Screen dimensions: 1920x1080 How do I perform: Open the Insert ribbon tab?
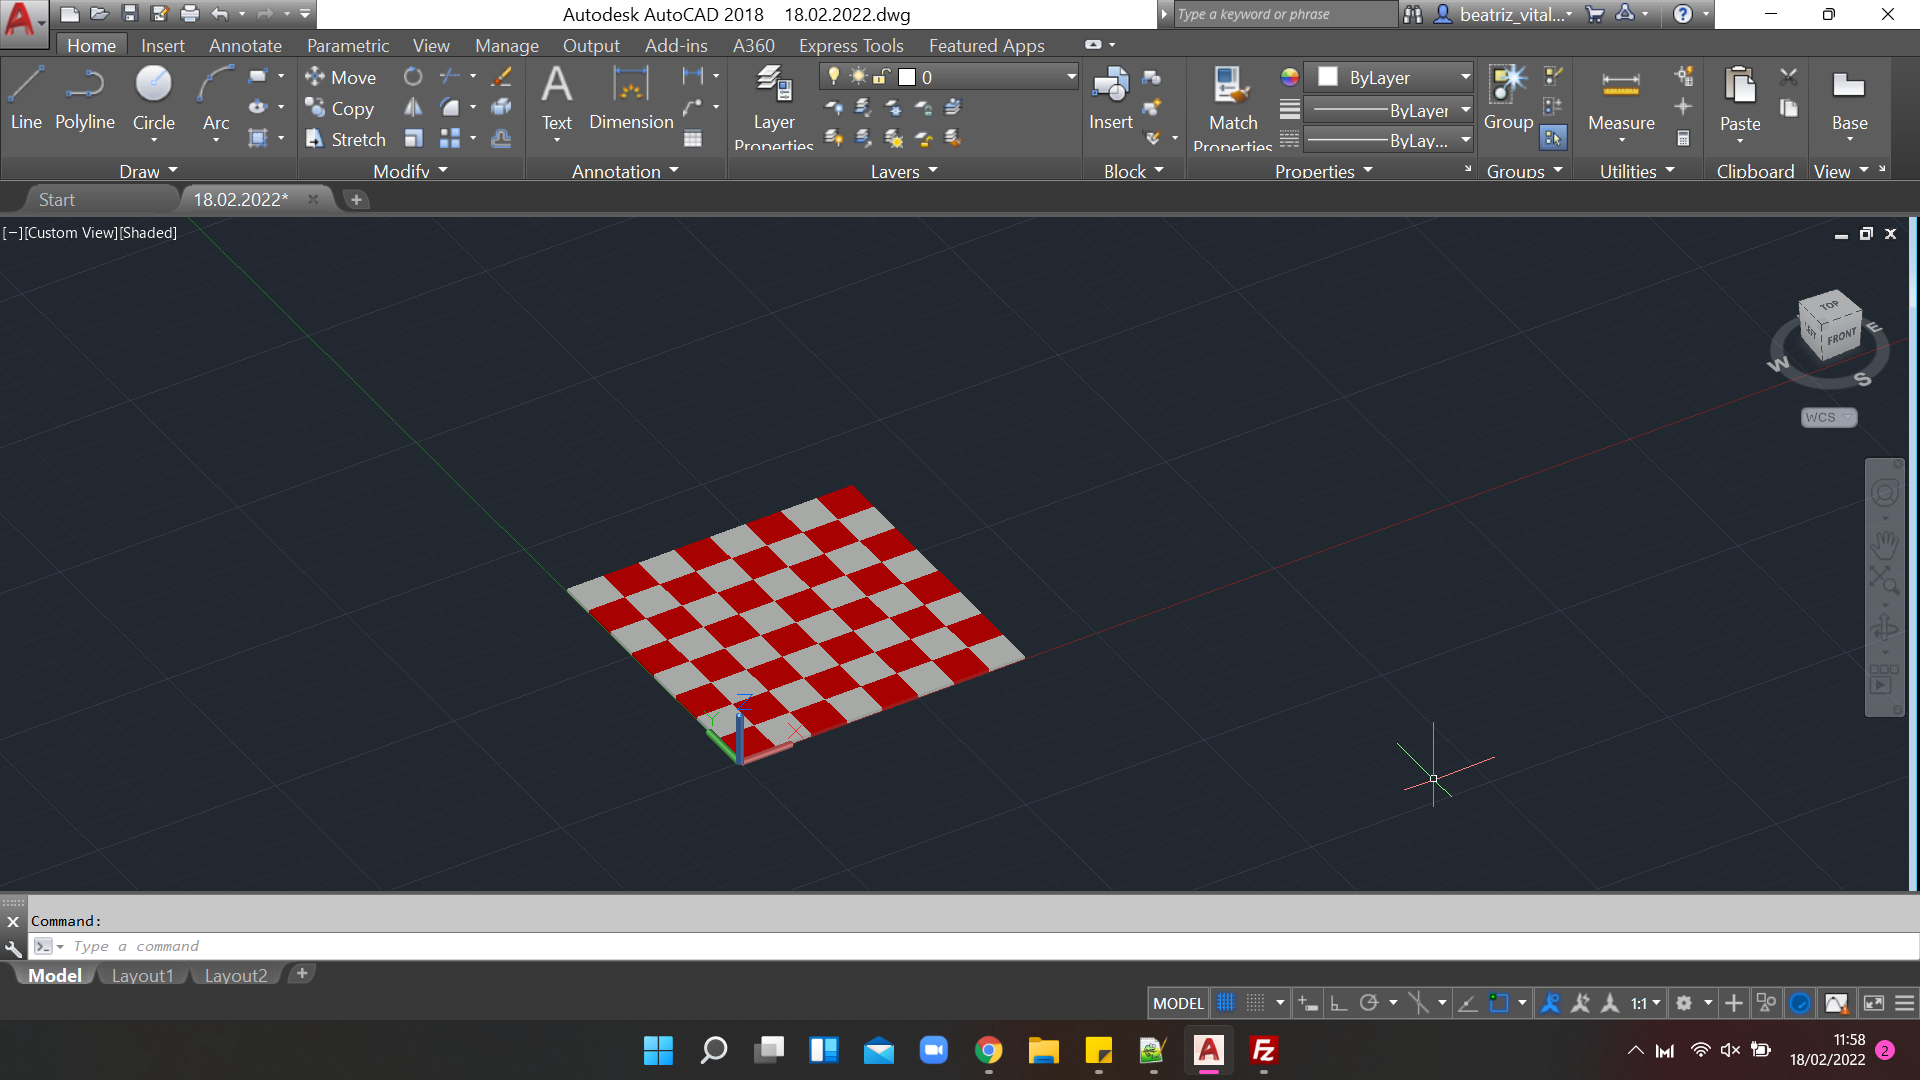[x=162, y=45]
